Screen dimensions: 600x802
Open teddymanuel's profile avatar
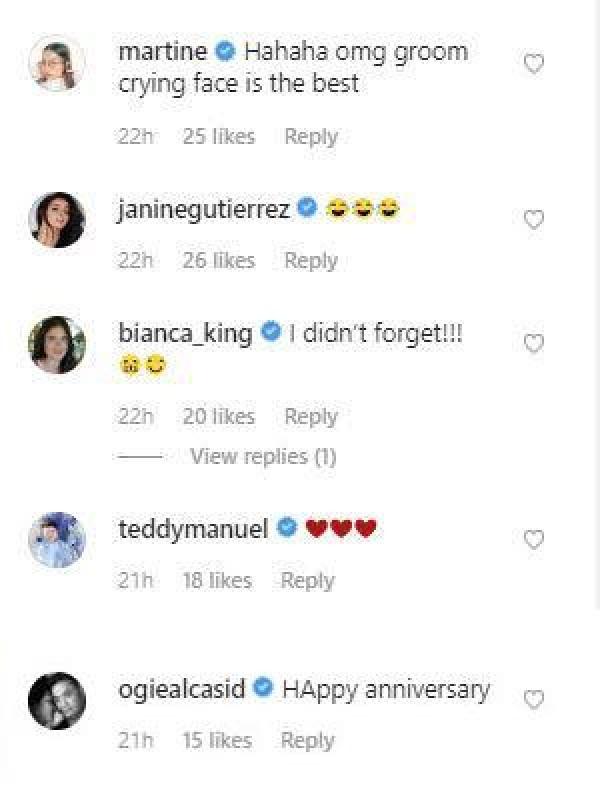tap(57, 540)
